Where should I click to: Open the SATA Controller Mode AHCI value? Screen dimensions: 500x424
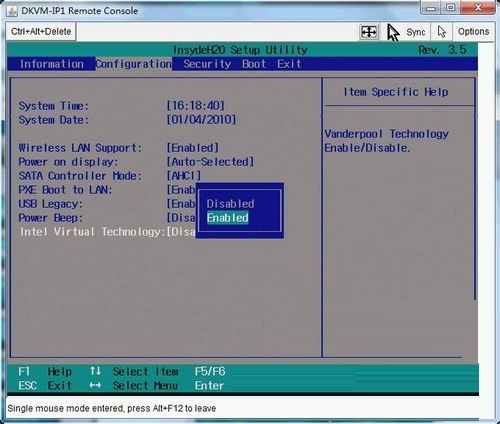[x=184, y=176]
